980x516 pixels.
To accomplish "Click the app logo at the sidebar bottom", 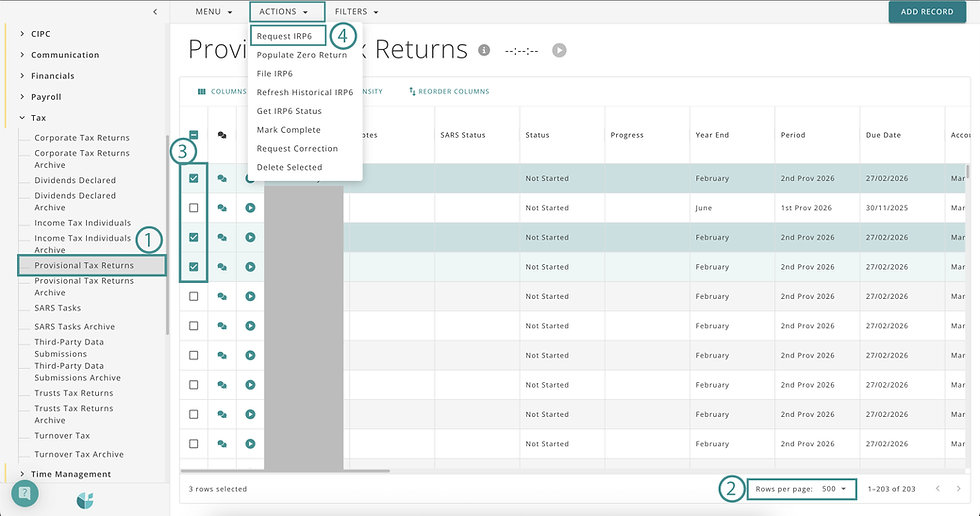I will 85,500.
